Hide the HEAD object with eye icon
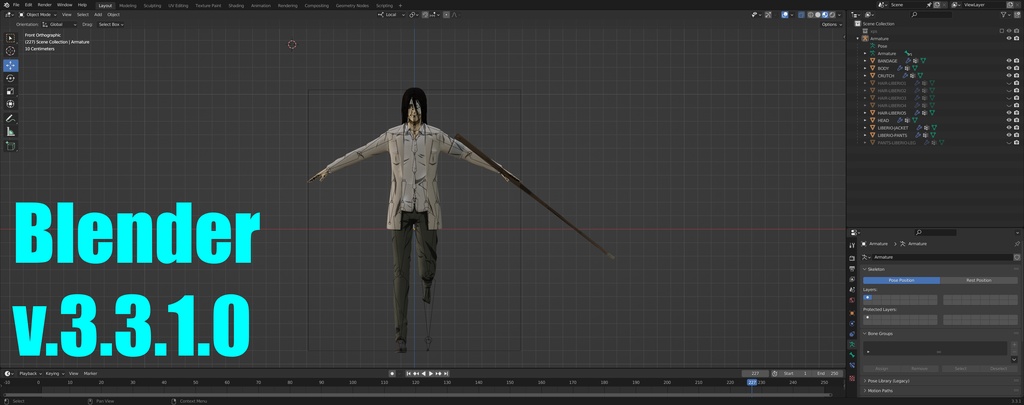1024x405 pixels. 1008,120
